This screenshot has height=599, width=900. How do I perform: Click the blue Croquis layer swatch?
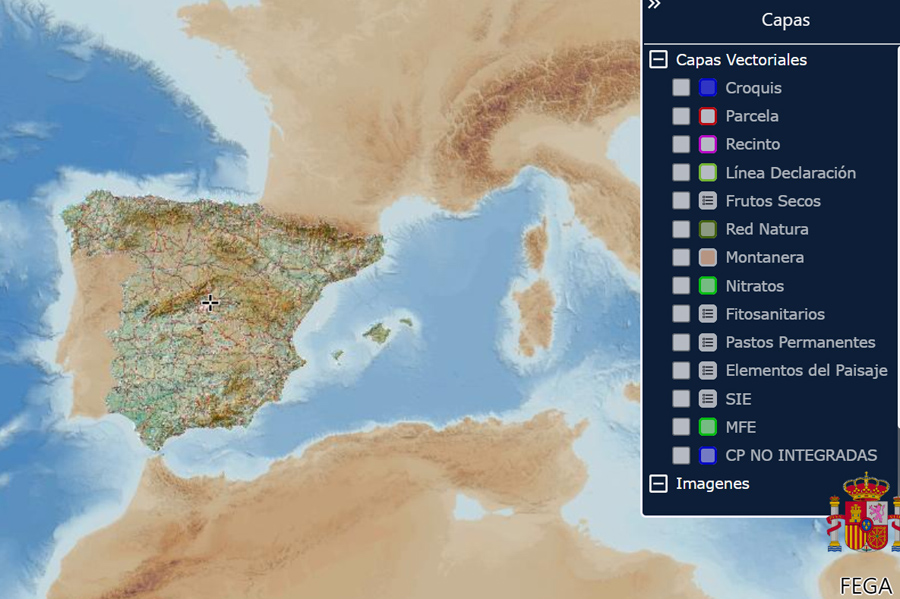click(708, 88)
